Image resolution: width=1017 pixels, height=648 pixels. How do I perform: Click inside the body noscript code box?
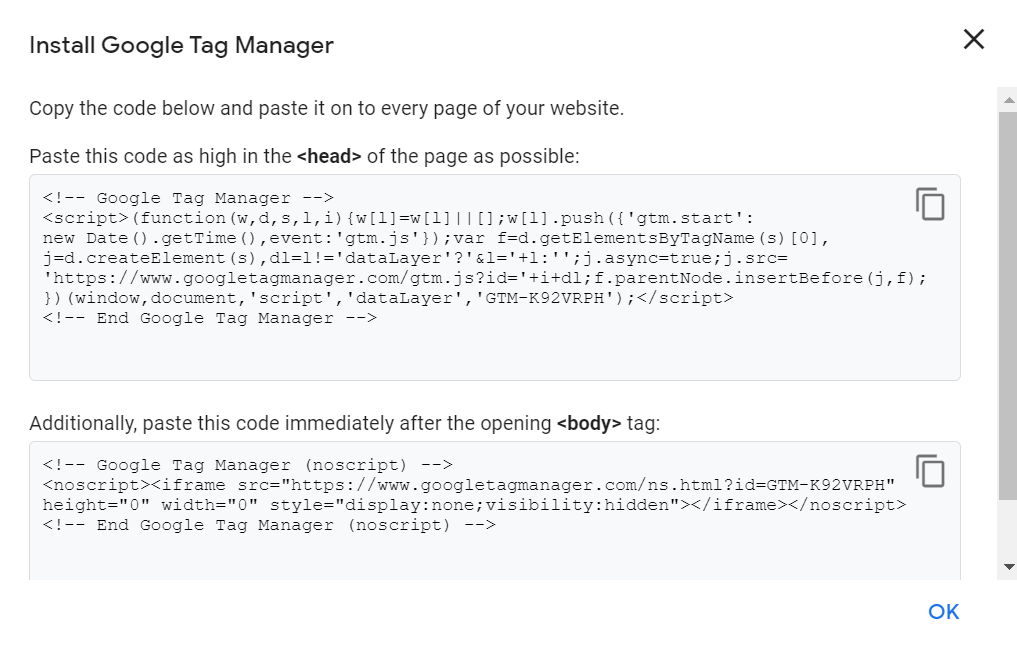494,511
